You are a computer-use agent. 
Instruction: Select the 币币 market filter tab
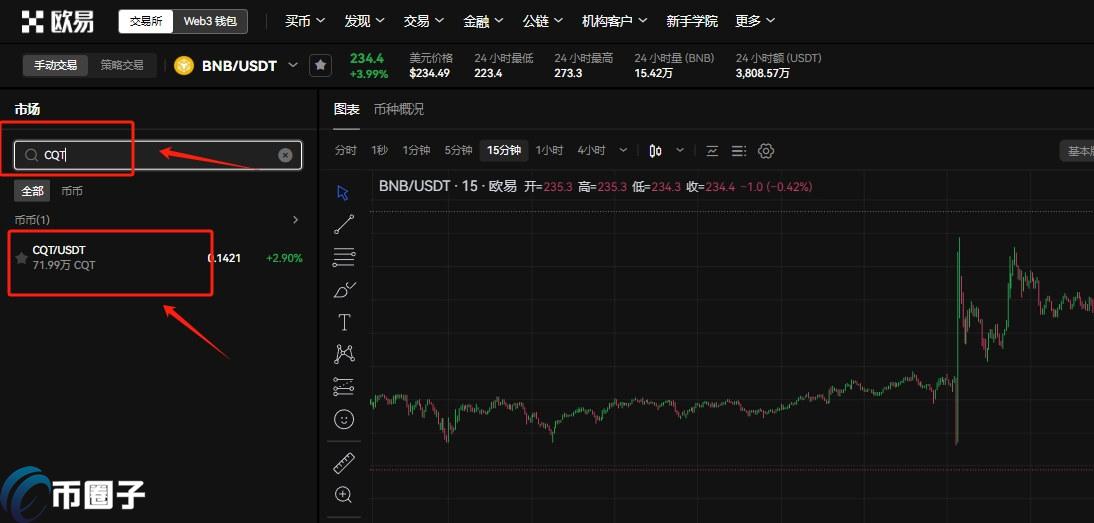coord(72,190)
